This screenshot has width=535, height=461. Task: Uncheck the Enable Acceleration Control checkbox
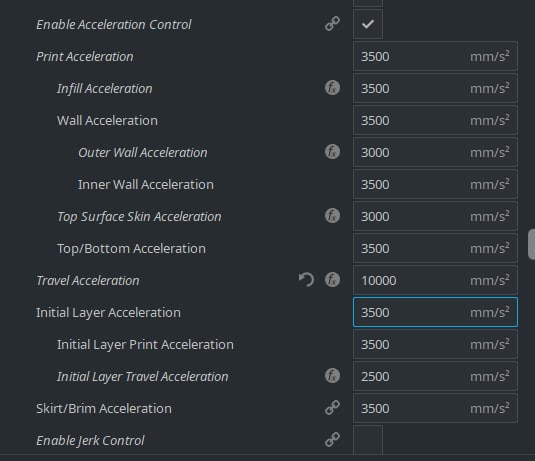coord(368,24)
